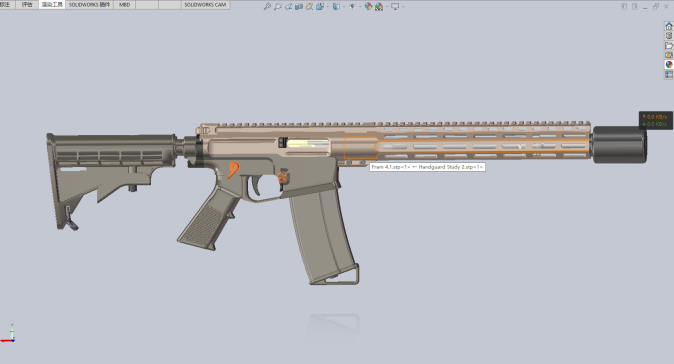
Task: Open the File Explorer folder tab
Action: click(x=669, y=45)
